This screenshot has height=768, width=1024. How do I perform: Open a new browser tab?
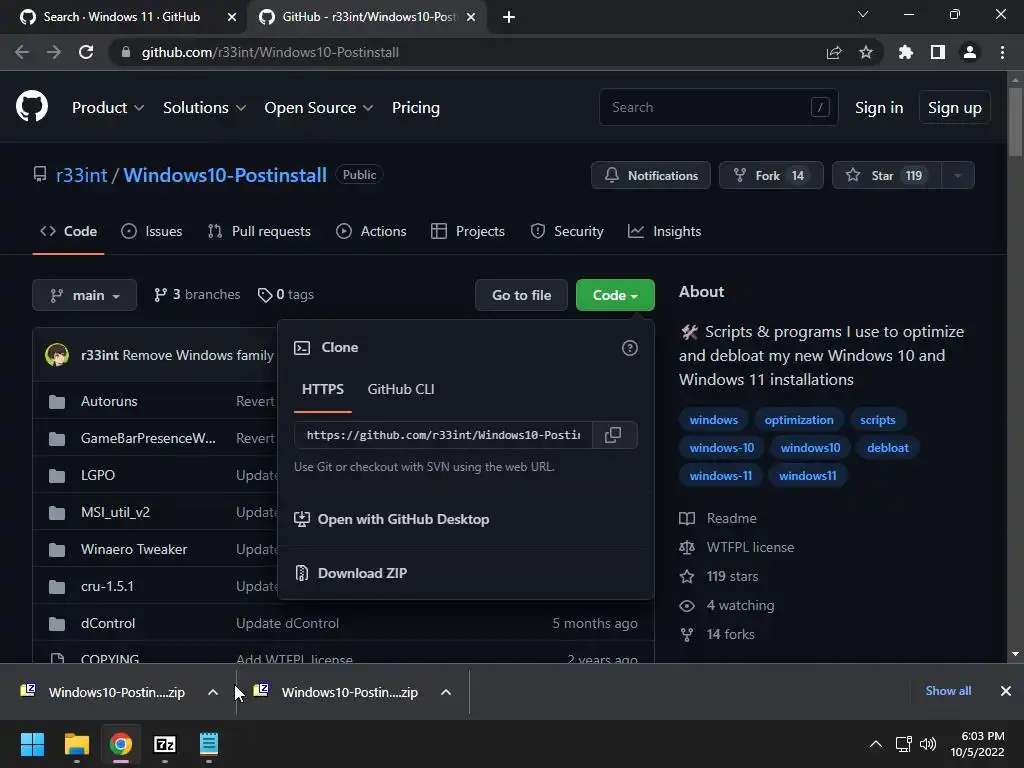click(509, 17)
